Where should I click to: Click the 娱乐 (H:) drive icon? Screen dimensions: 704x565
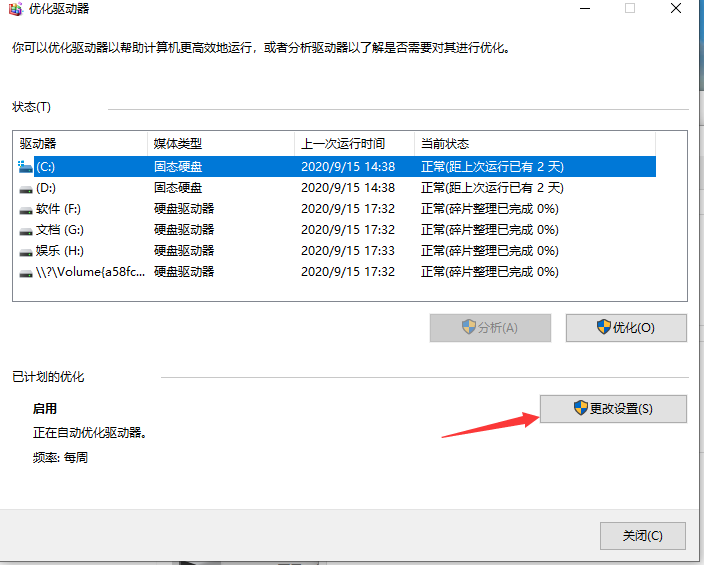[x=26, y=251]
